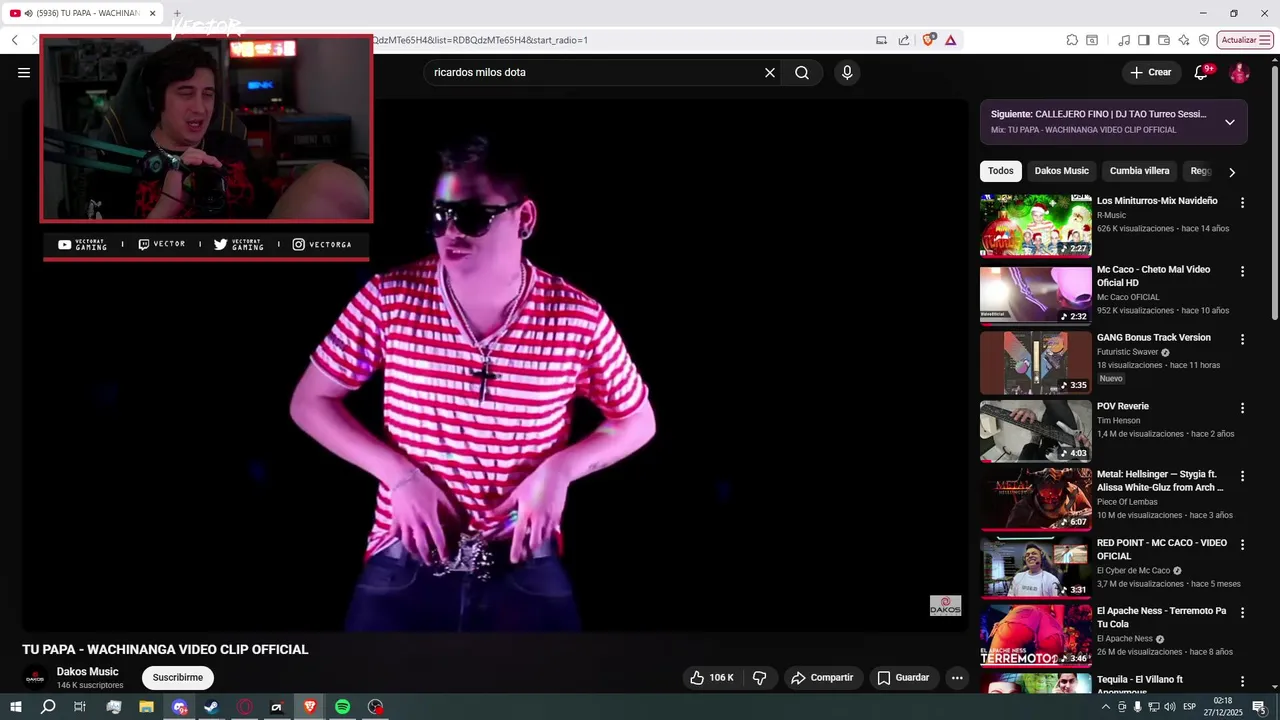Open YouTube notifications bell
1280x720 pixels.
(1202, 72)
